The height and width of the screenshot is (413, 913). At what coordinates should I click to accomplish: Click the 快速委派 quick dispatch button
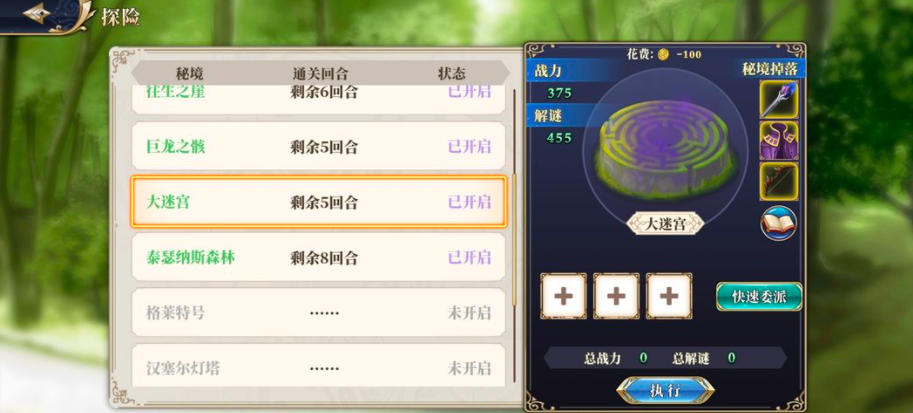[759, 296]
